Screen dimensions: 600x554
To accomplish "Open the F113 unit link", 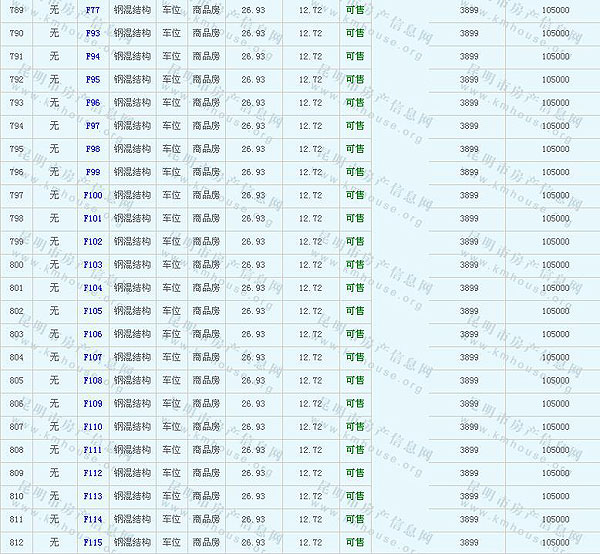I will (93, 496).
